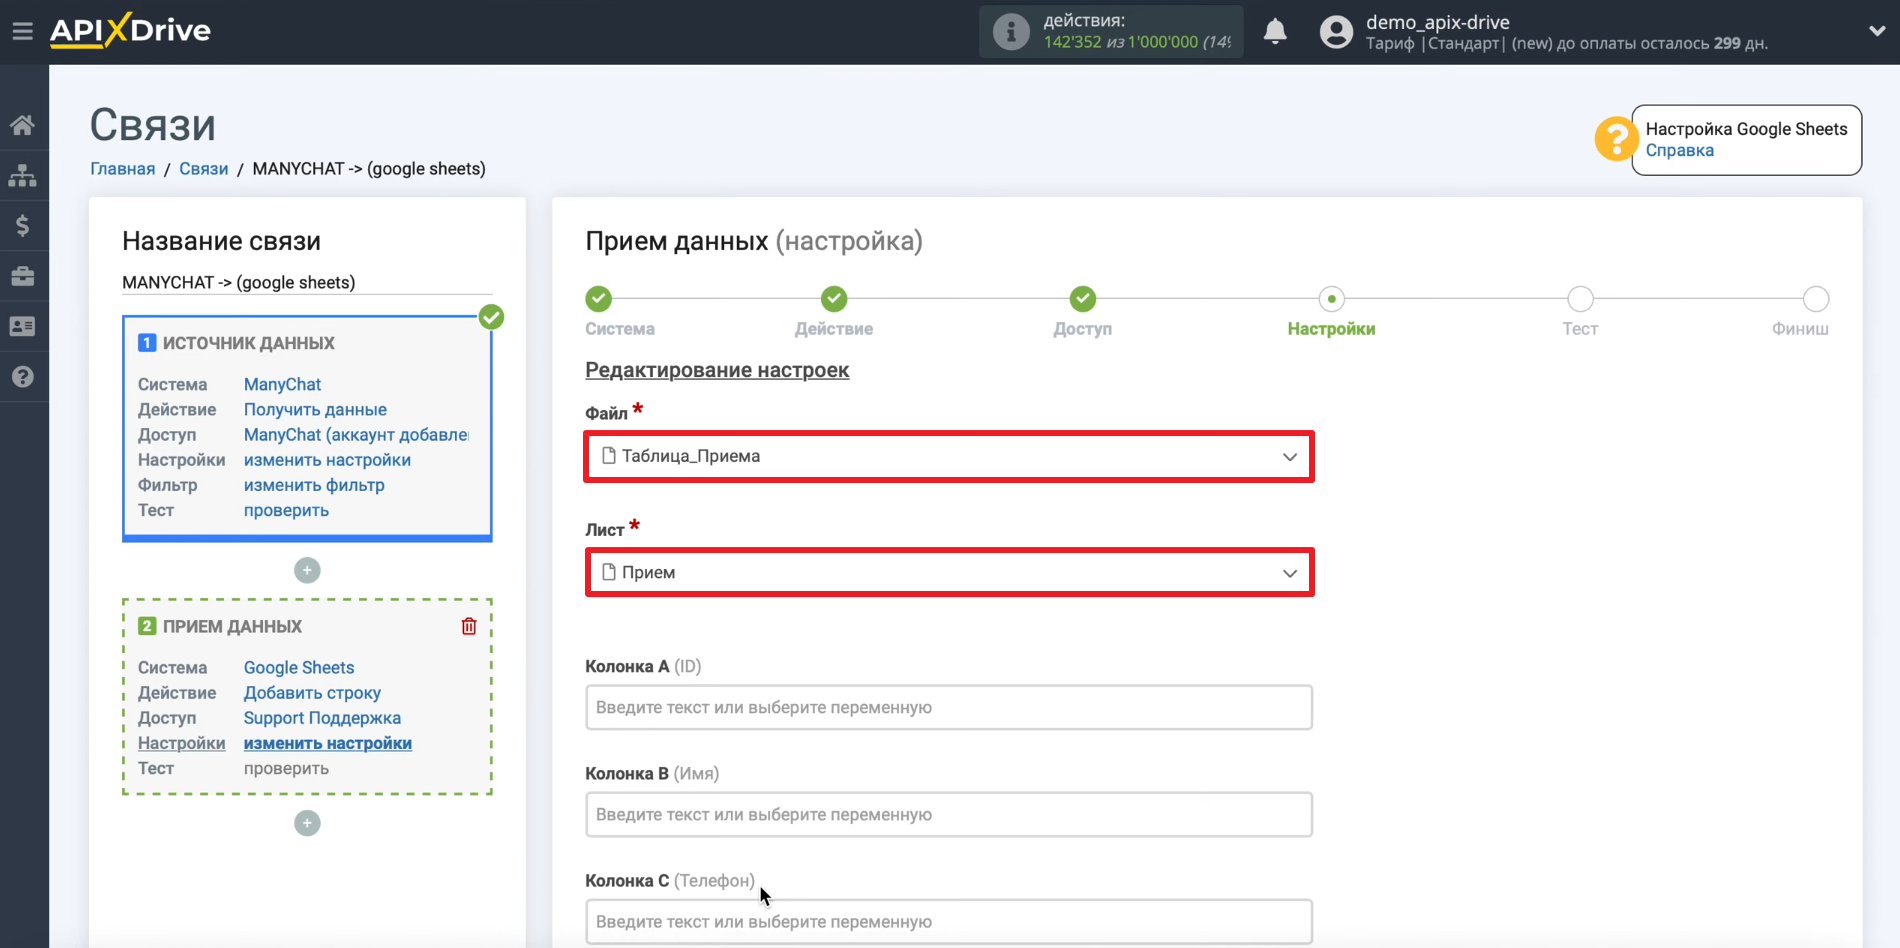Click the actions counter 142'352
The width and height of the screenshot is (1900, 948).
1072,42
